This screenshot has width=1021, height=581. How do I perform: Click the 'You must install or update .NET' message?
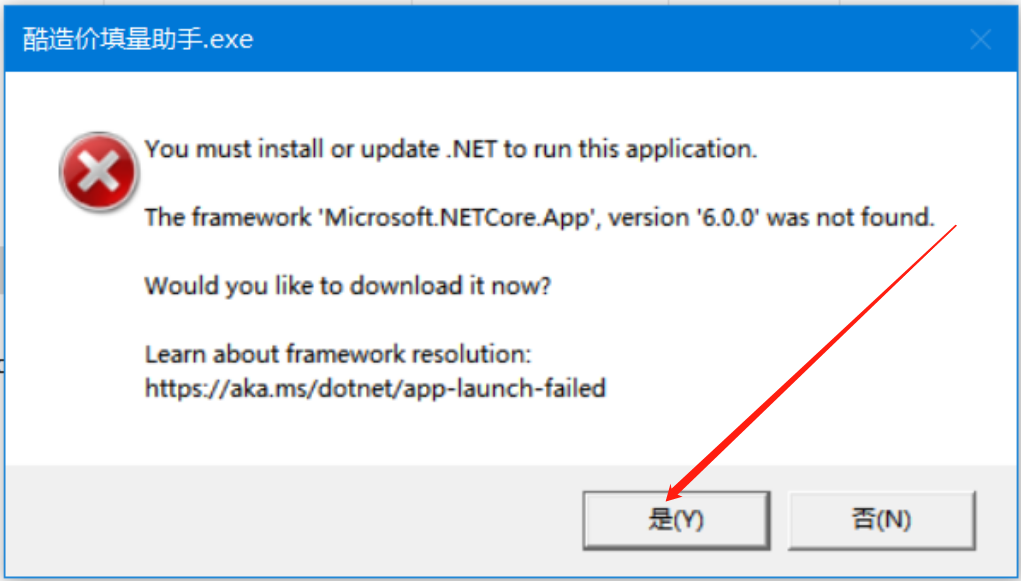[x=450, y=150]
